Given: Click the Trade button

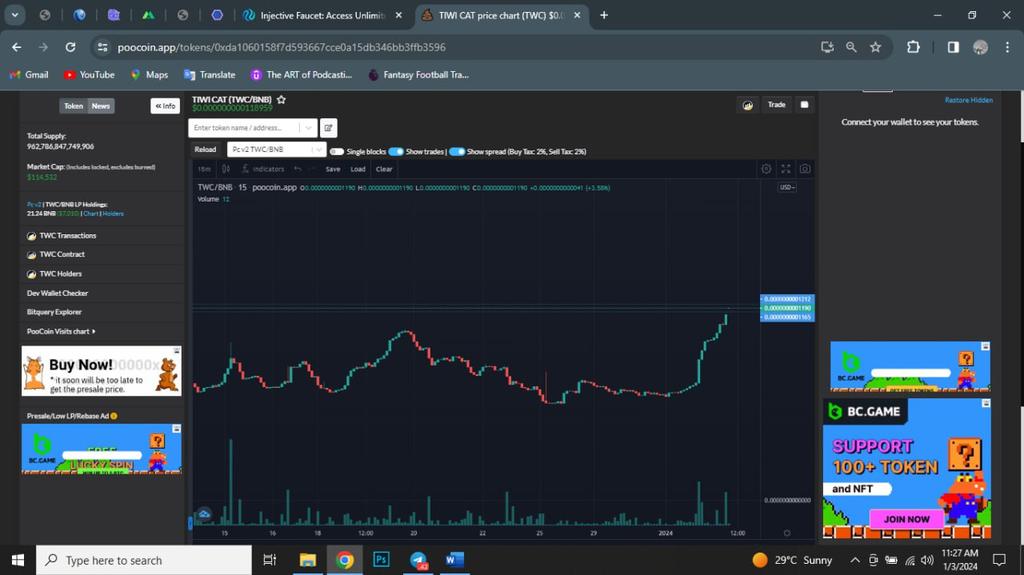Looking at the screenshot, I should pyautogui.click(x=776, y=105).
